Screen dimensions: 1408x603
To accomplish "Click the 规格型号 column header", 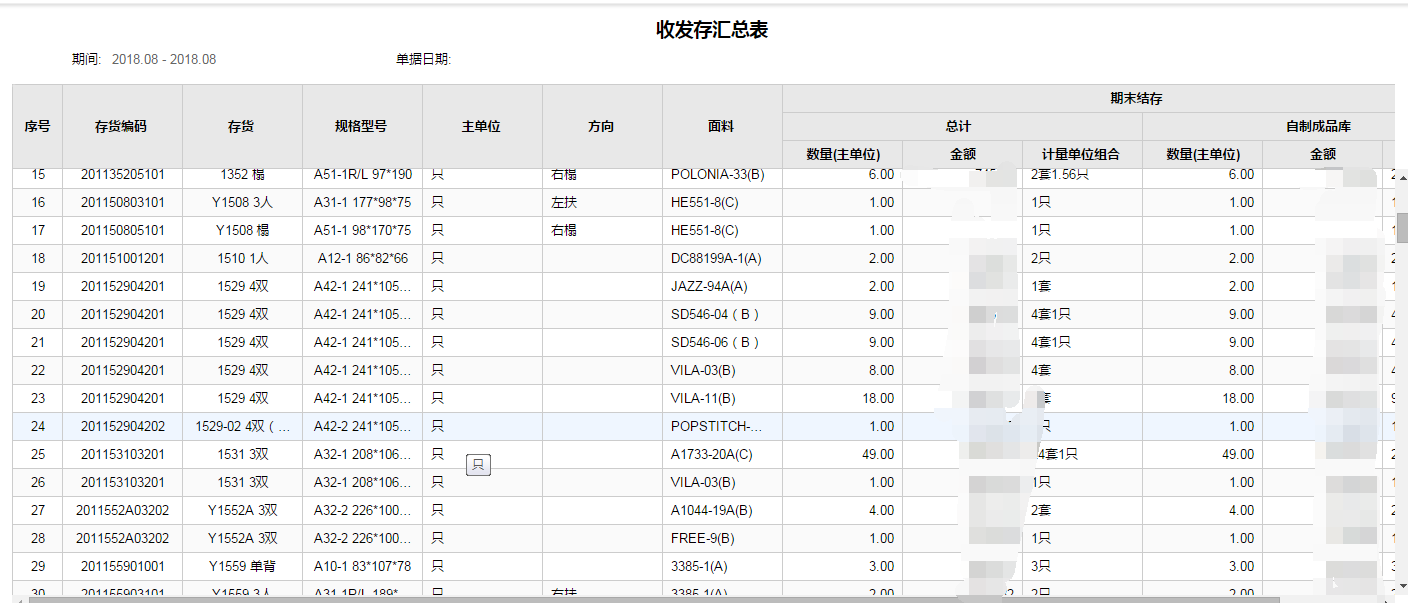I will [x=361, y=126].
